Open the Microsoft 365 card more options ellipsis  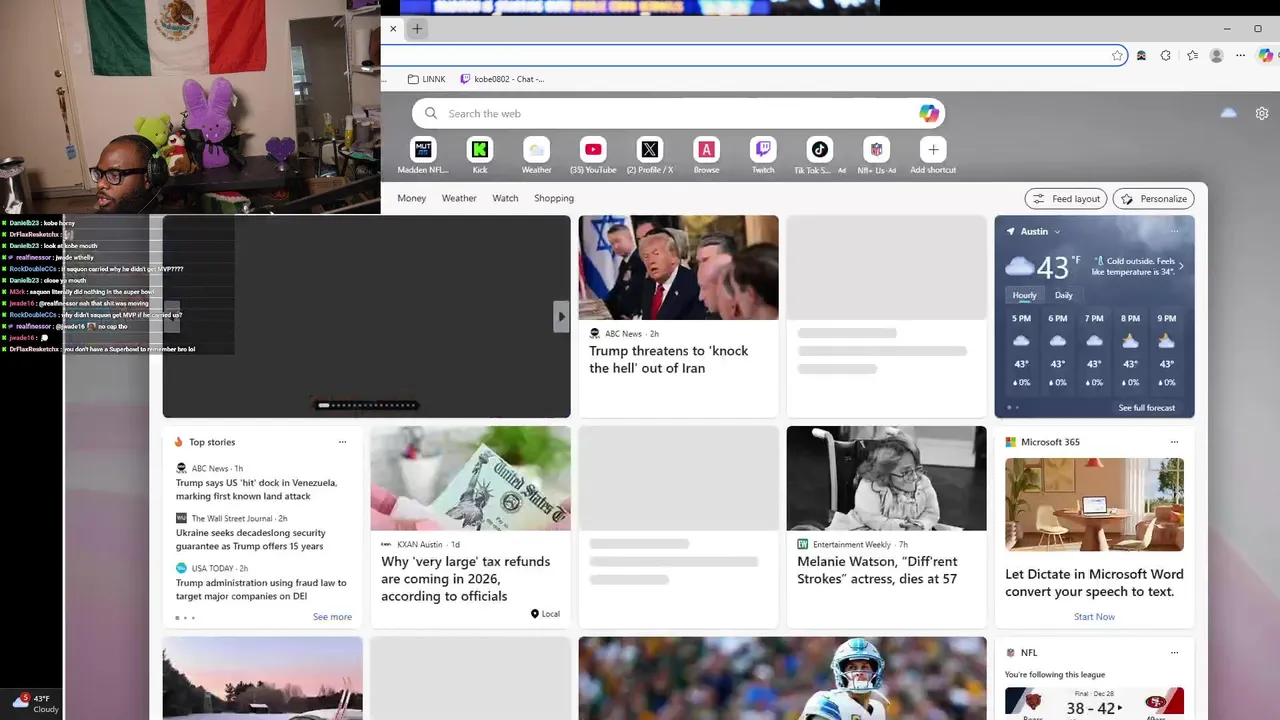pos(1174,442)
